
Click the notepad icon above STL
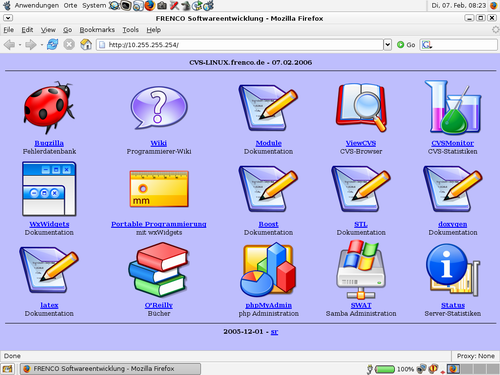(x=361, y=189)
